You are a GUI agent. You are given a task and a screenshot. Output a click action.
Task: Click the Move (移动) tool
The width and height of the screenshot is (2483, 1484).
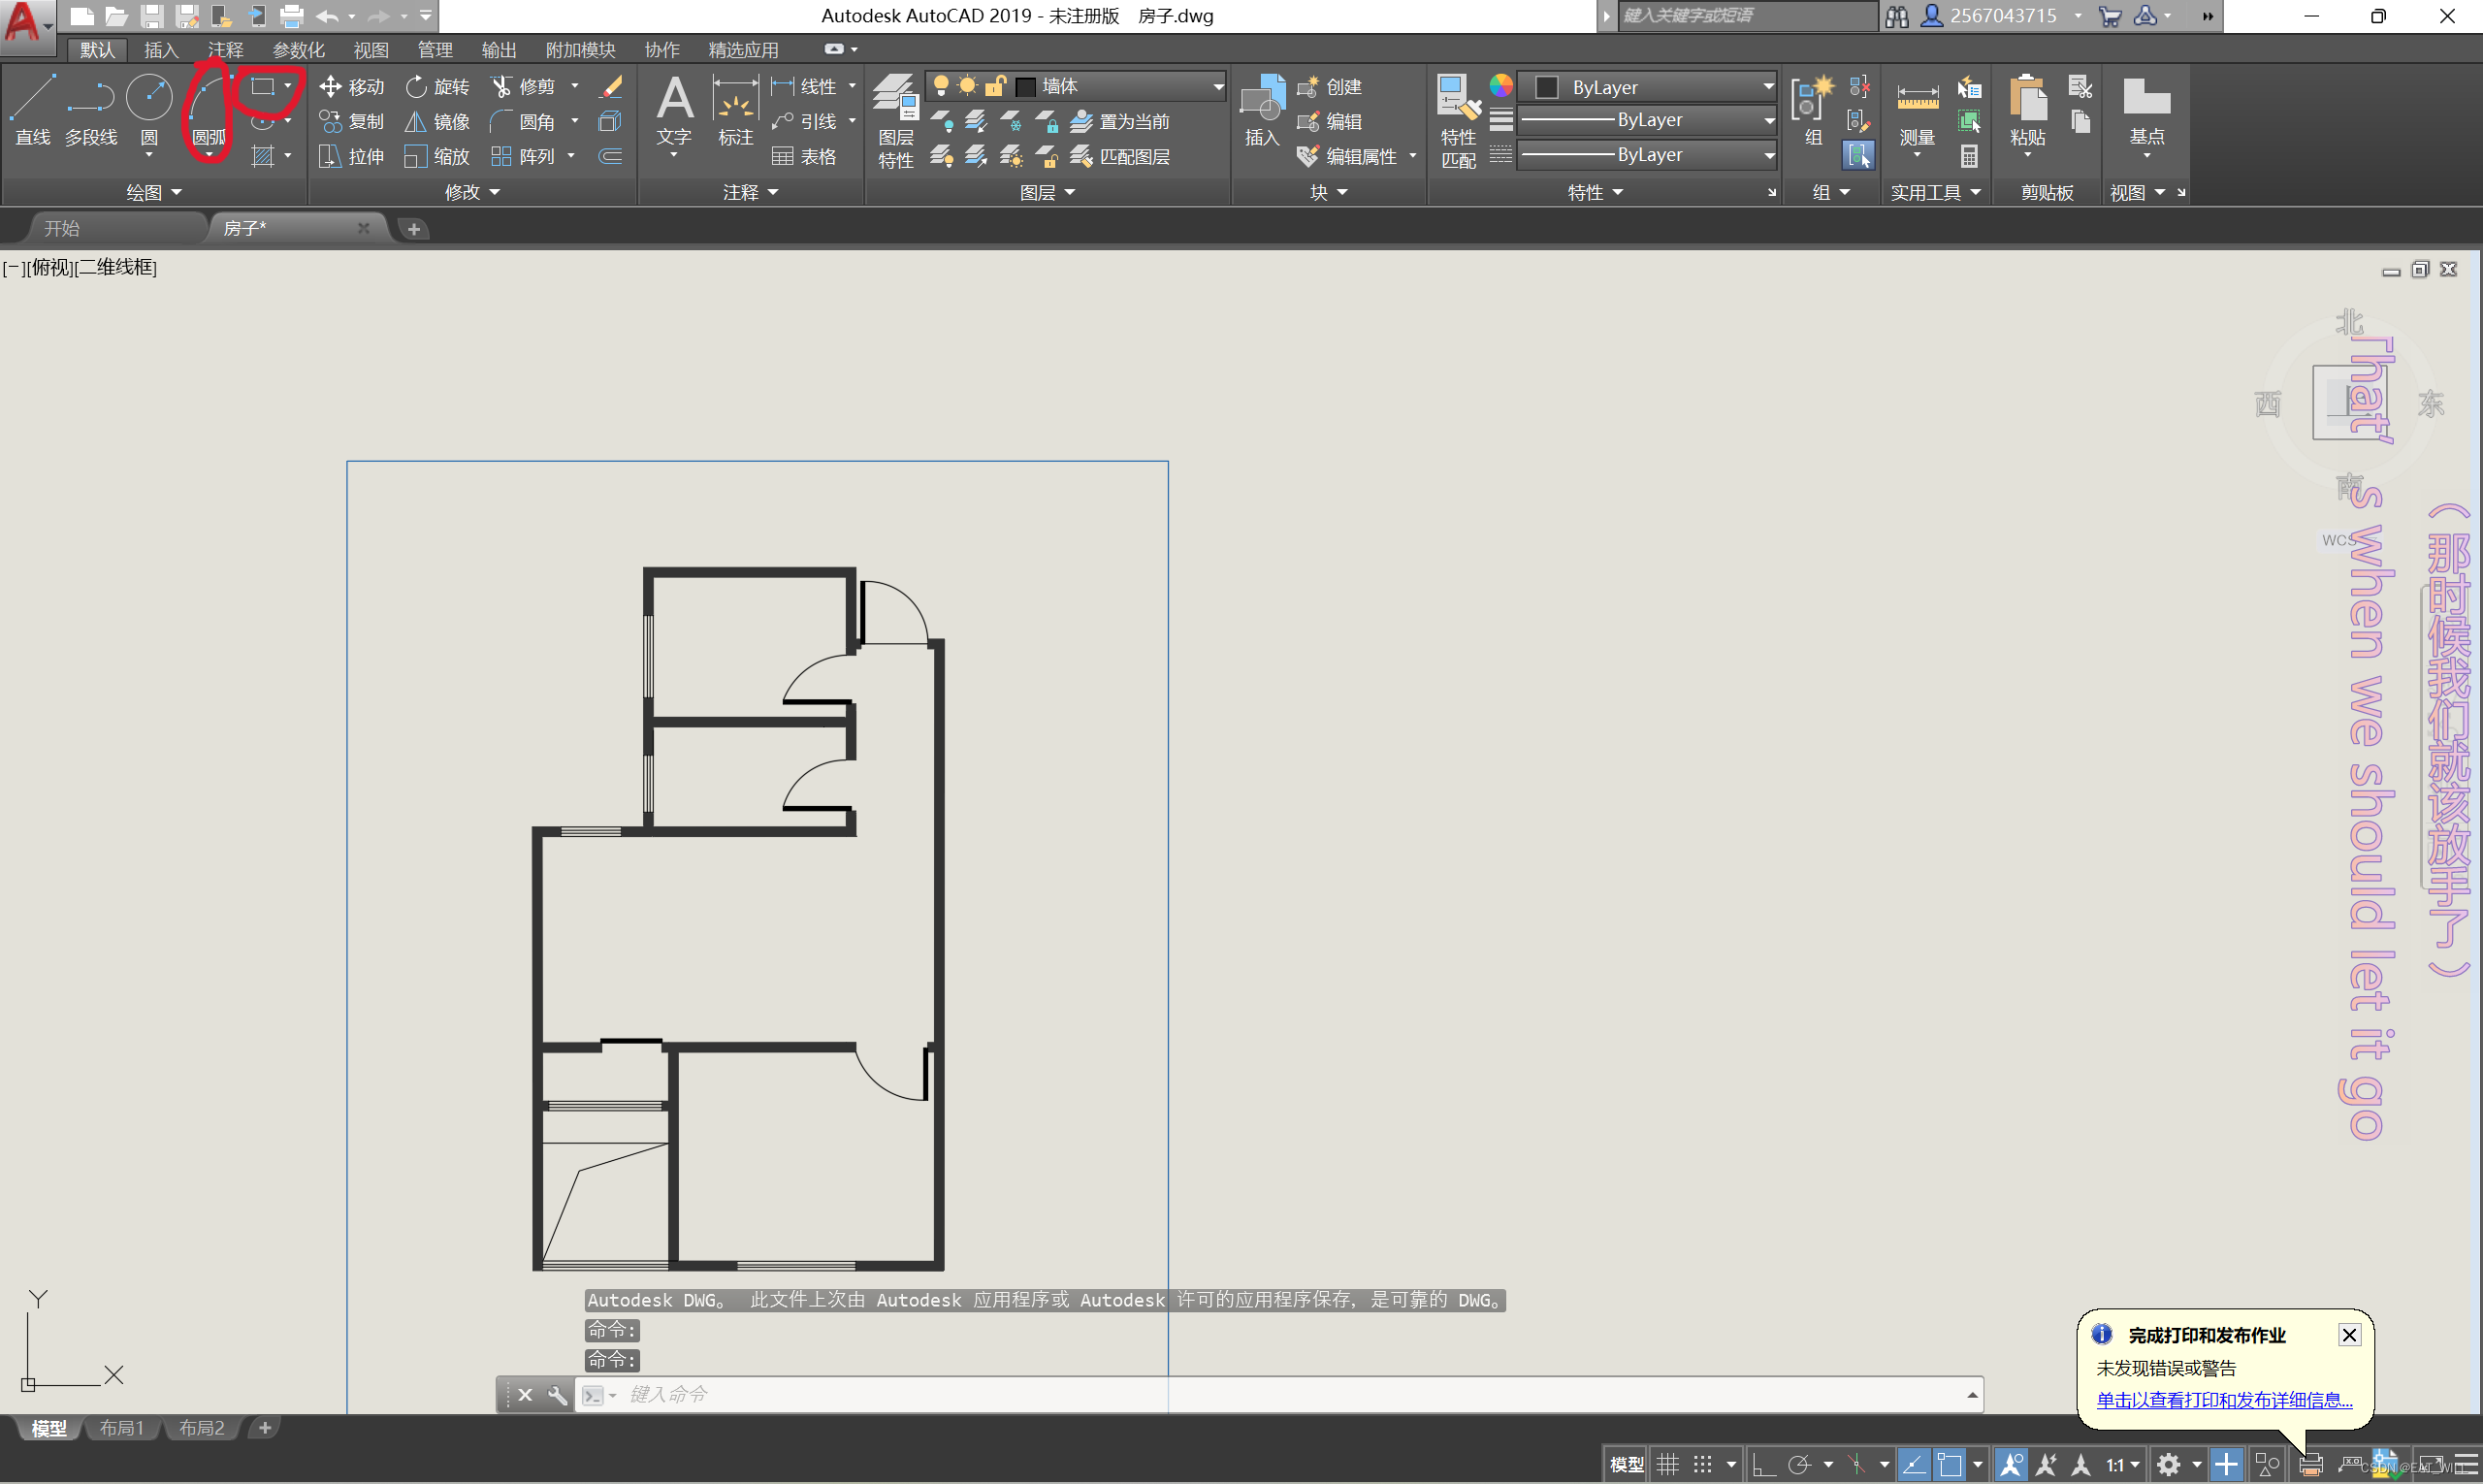point(352,87)
